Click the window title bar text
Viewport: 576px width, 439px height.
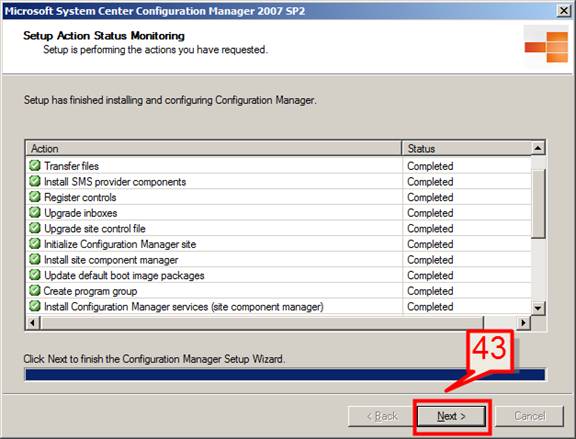(155, 11)
